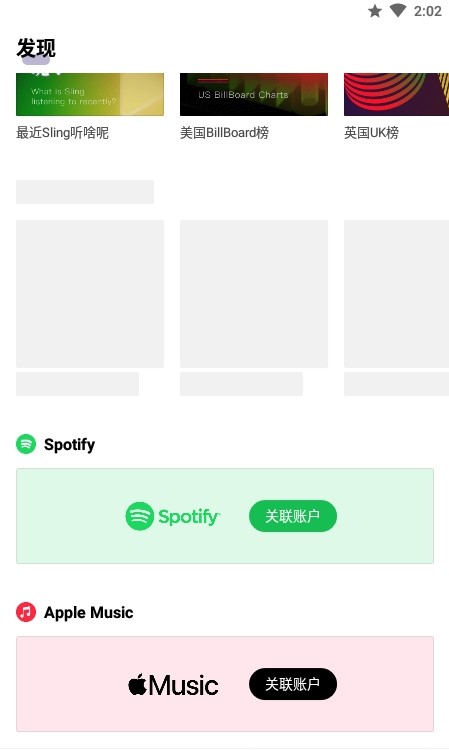Open the US BillBoard Charts cover
The height and width of the screenshot is (751, 449).
tap(254, 94)
